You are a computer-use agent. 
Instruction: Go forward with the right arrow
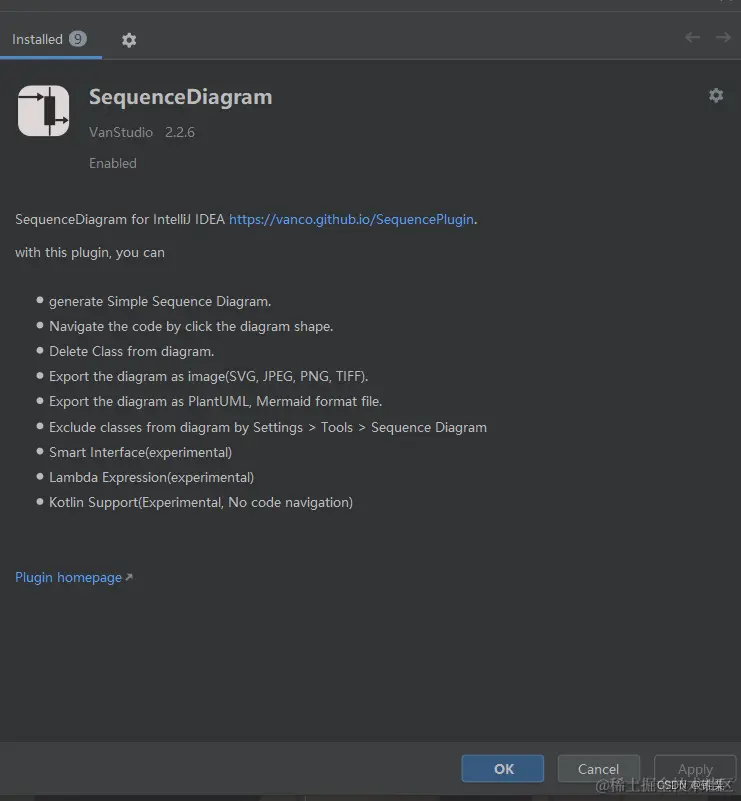[723, 37]
